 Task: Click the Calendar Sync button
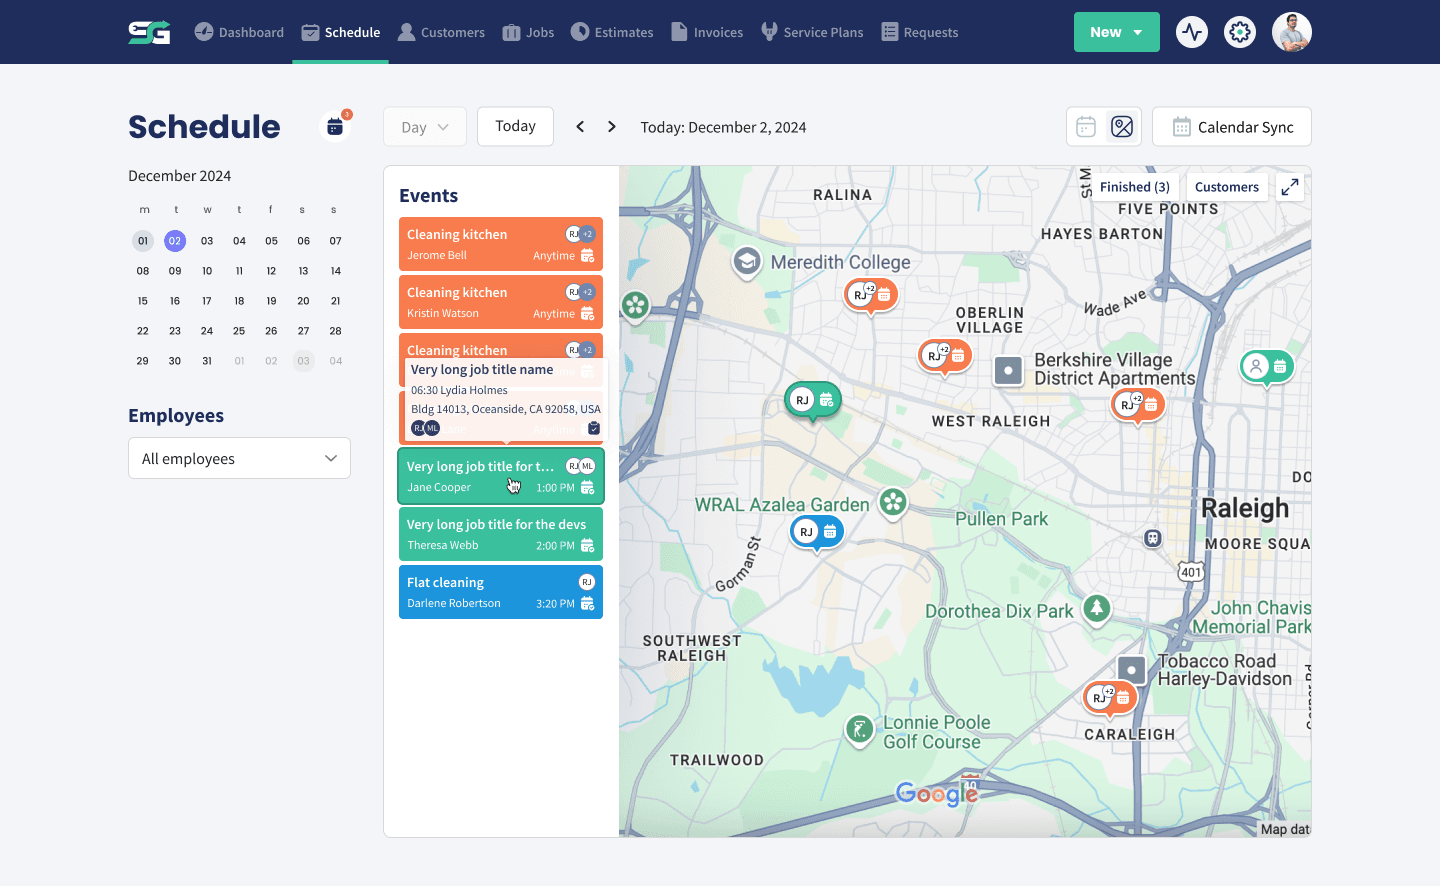point(1232,127)
